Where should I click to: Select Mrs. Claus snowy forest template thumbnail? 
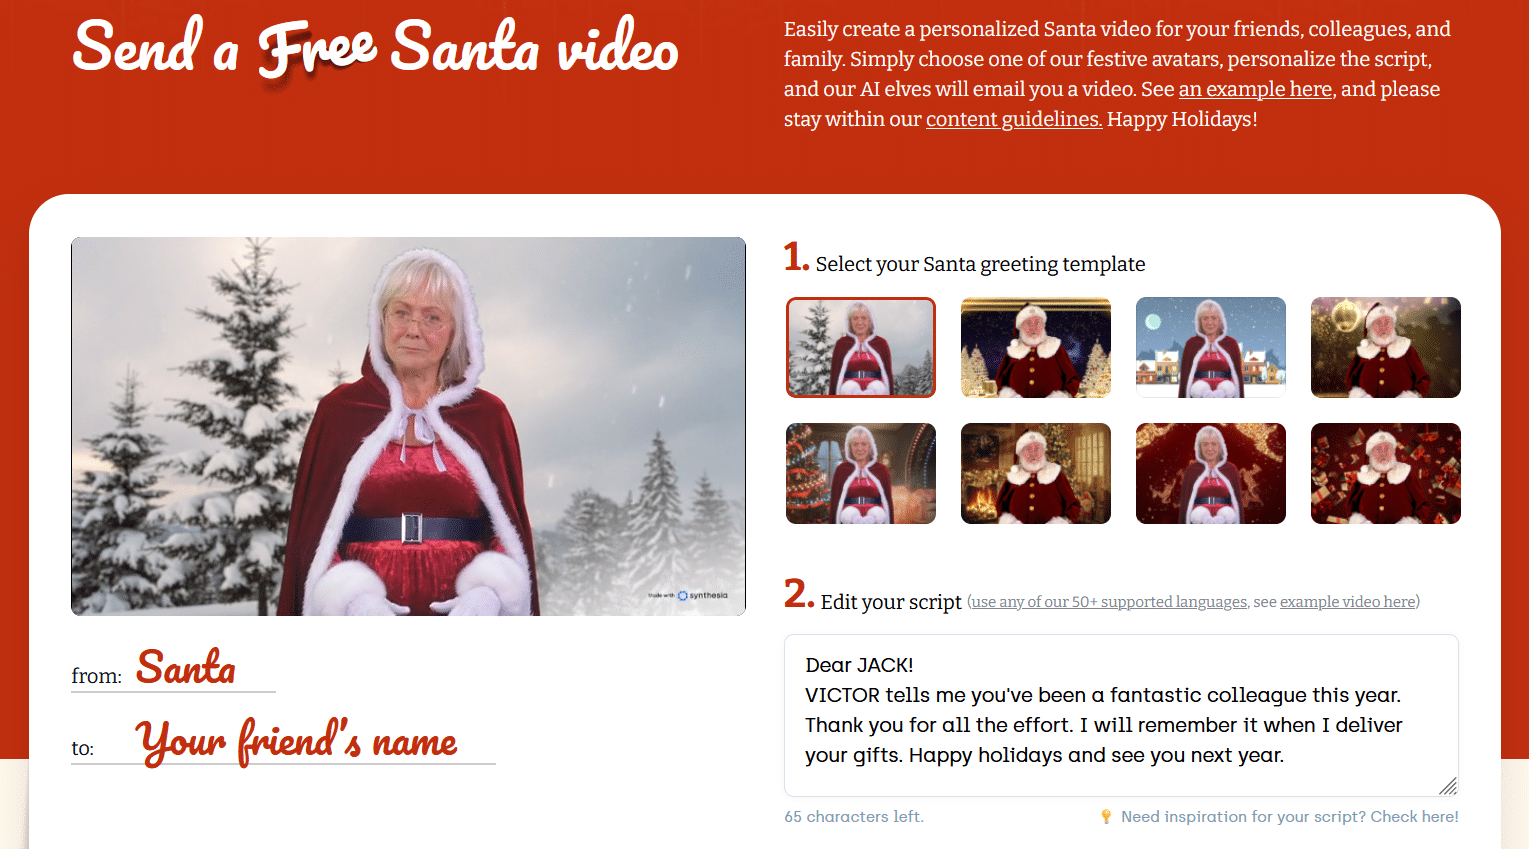(x=861, y=347)
